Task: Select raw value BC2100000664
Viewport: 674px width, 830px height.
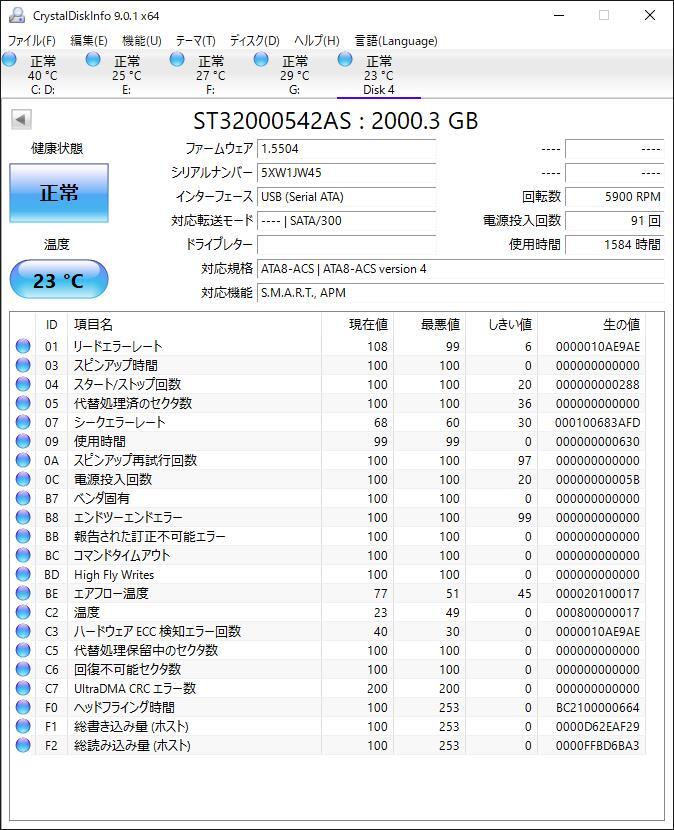Action: tap(597, 707)
